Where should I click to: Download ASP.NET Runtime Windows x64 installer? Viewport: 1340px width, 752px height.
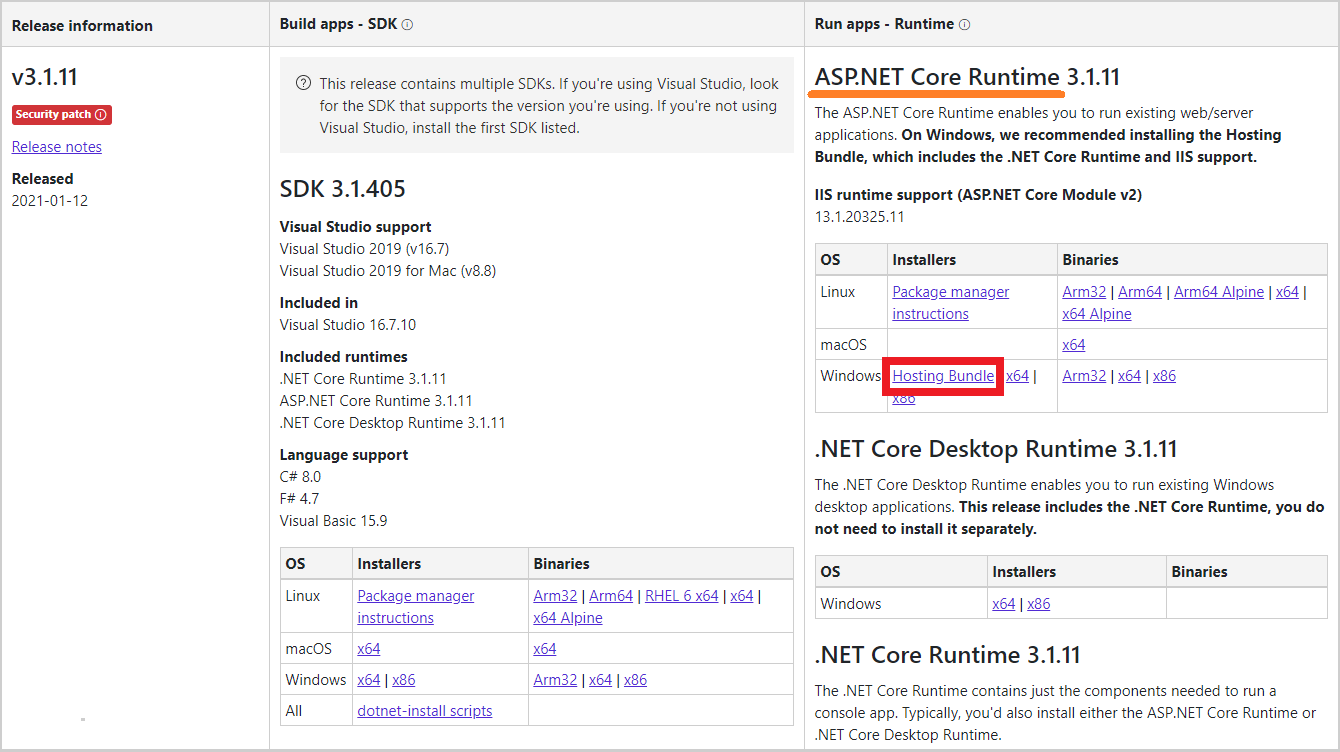tap(1018, 376)
